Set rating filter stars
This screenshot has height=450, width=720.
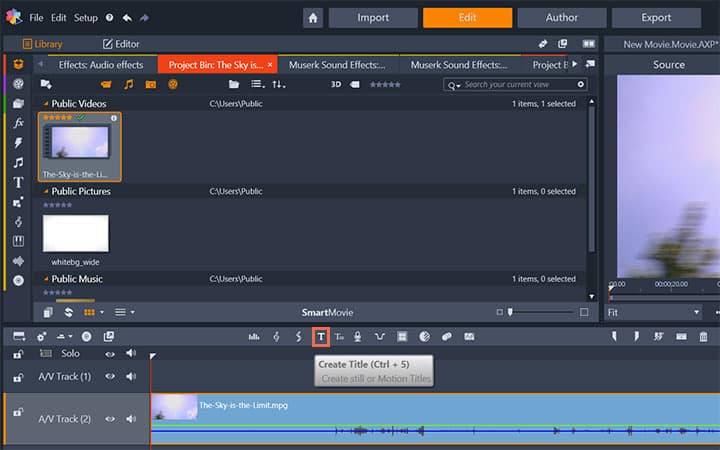pyautogui.click(x=385, y=84)
